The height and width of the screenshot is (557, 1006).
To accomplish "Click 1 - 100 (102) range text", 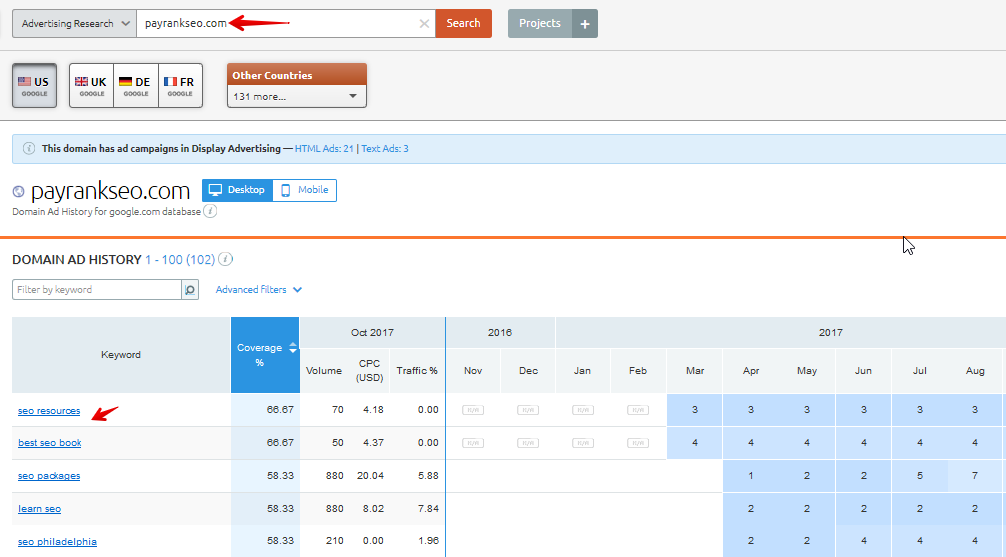I will tap(180, 260).
